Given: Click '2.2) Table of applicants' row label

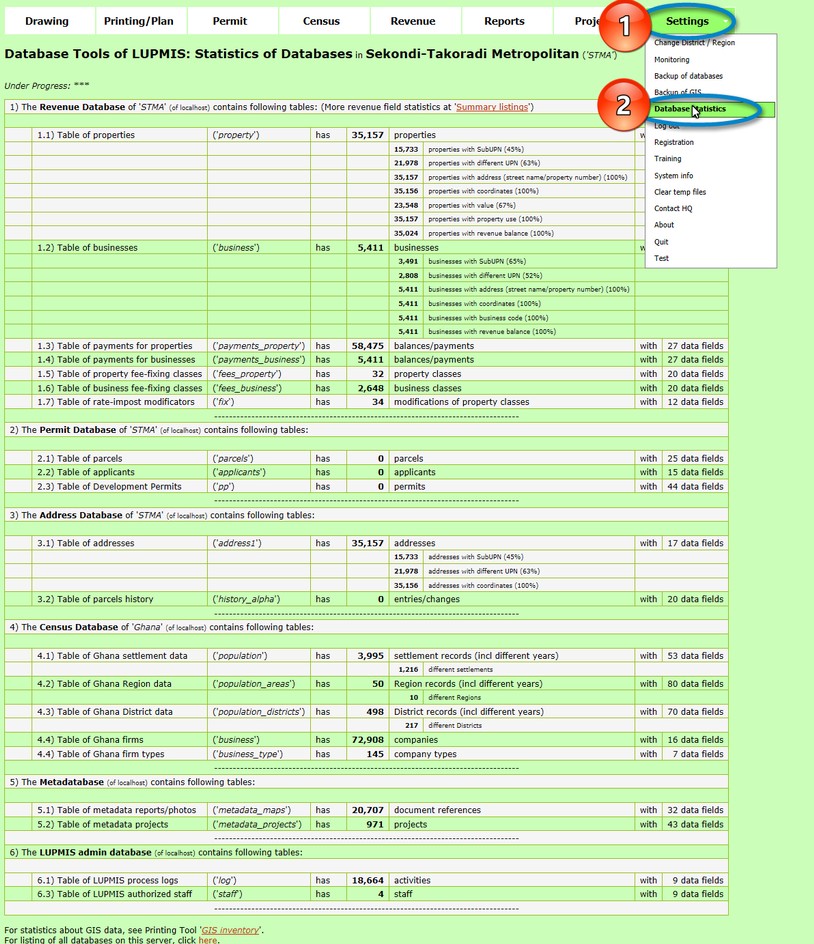Looking at the screenshot, I should (85, 472).
